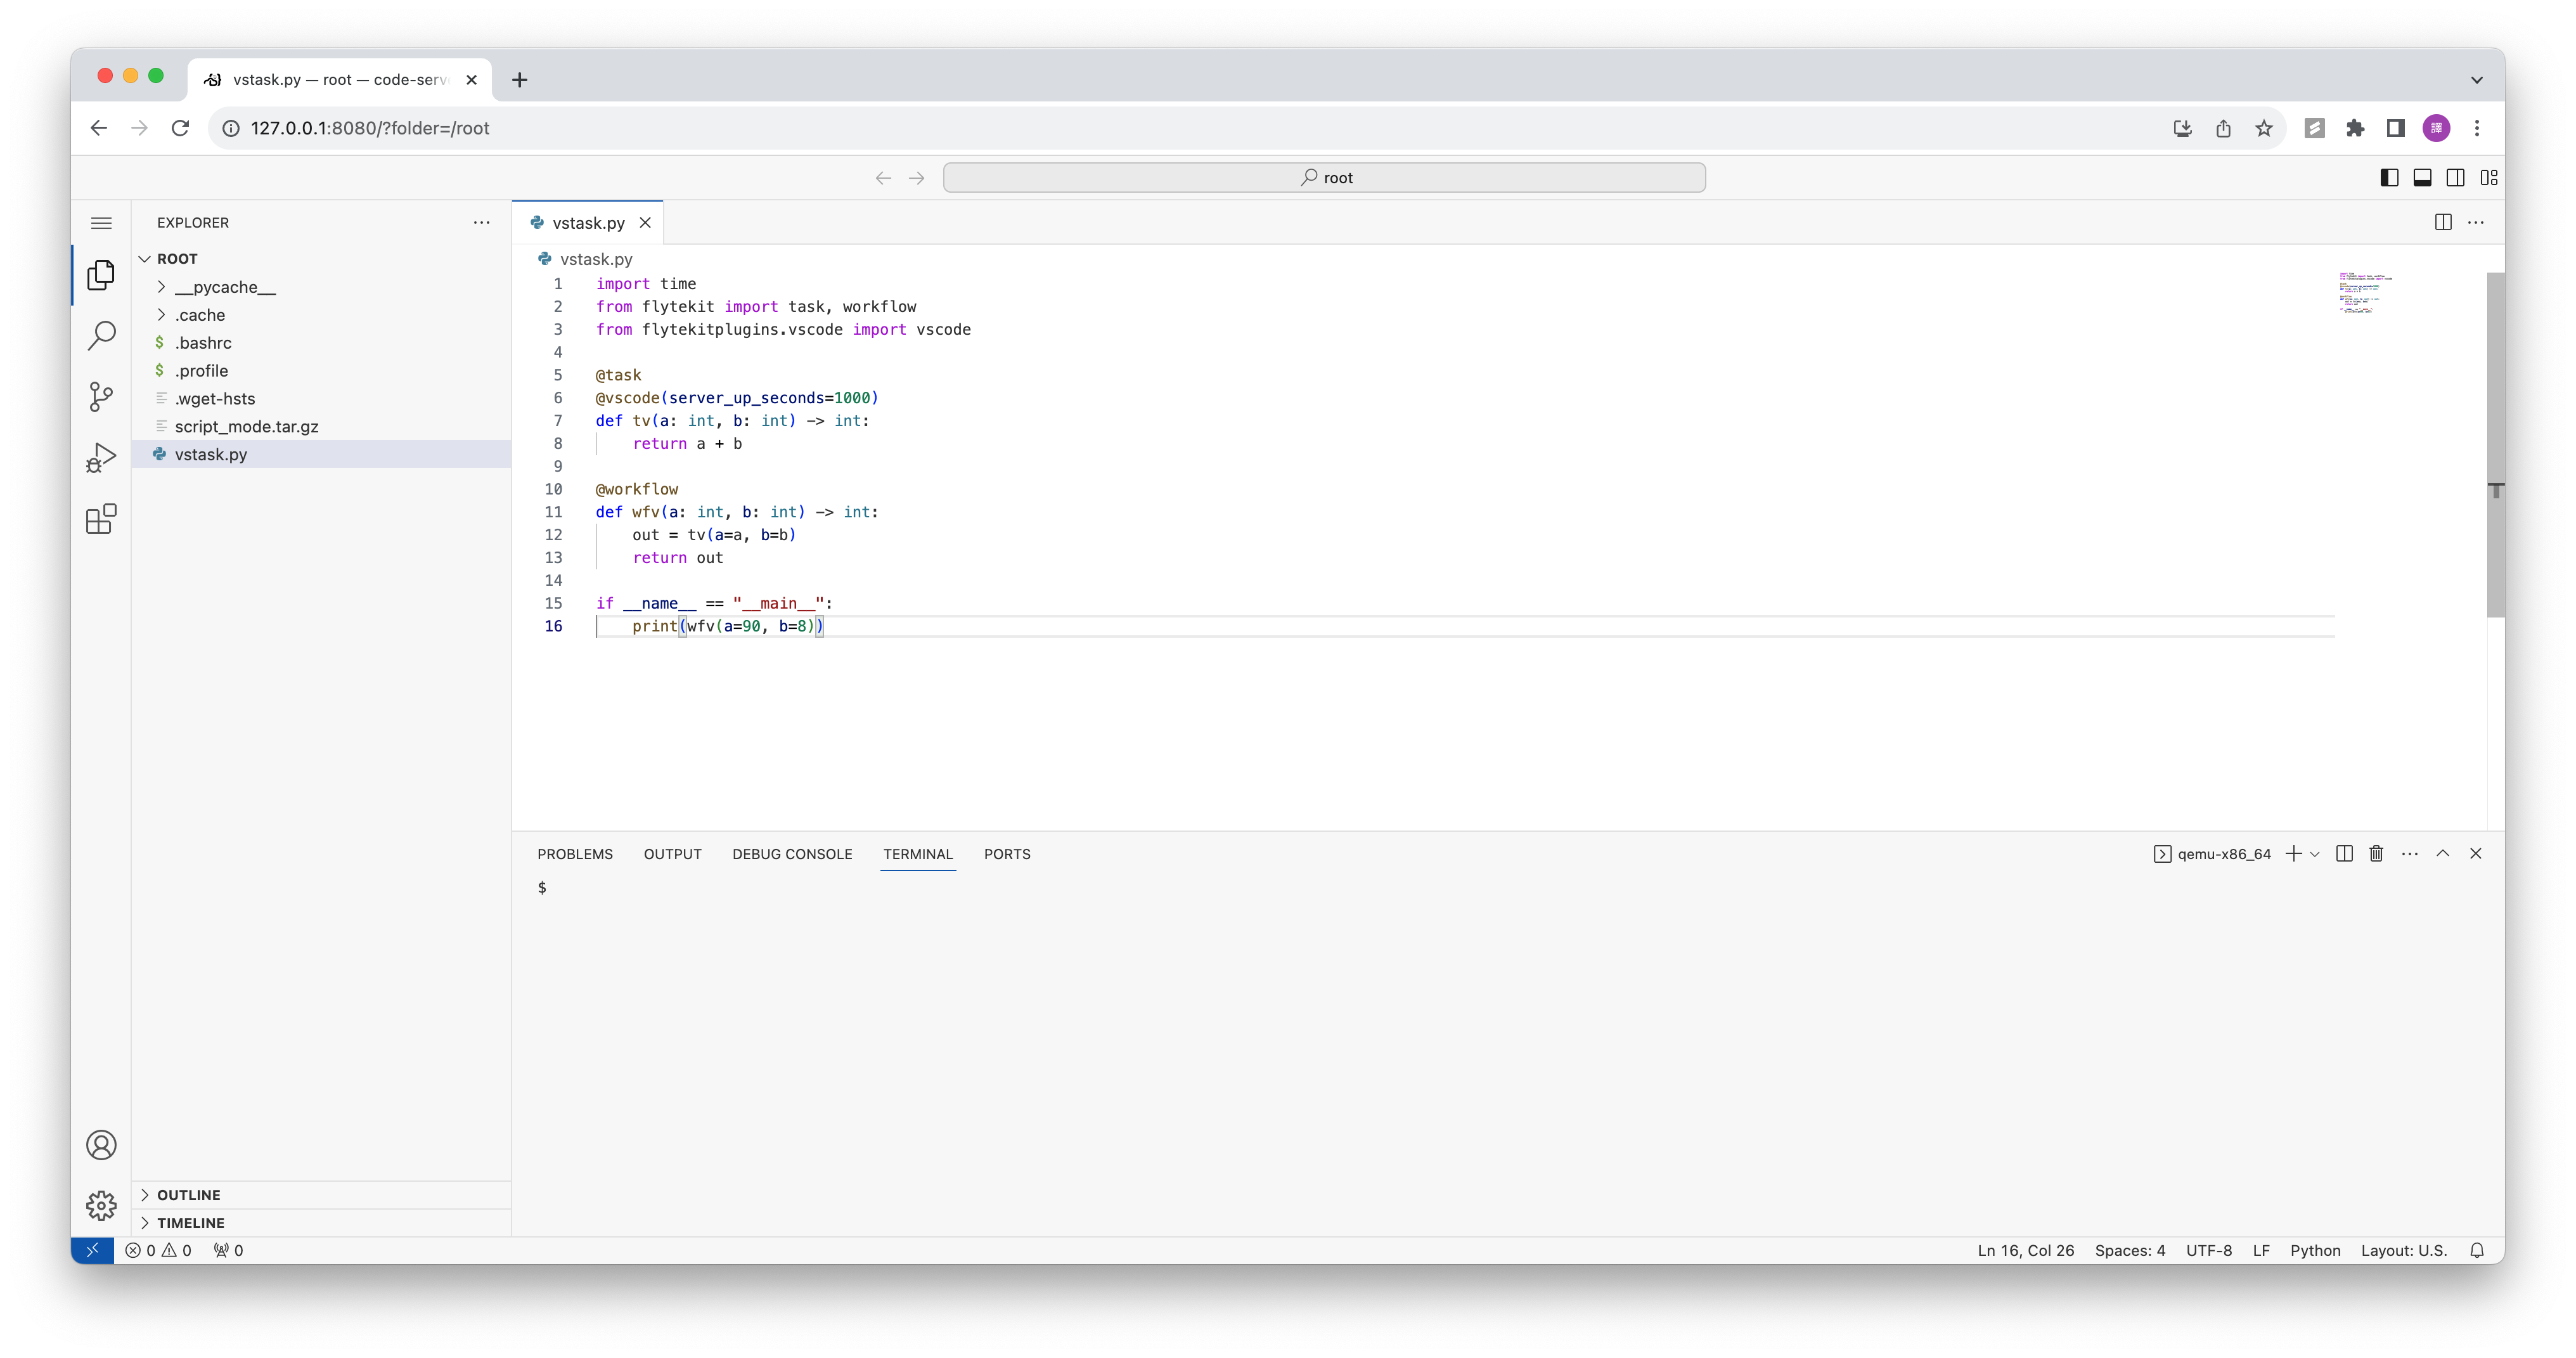Maximize the terminal panel size
2576x1358 pixels.
pyautogui.click(x=2443, y=853)
